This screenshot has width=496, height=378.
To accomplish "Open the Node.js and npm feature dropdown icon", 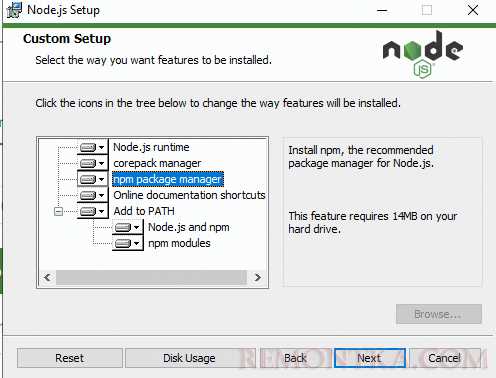I will point(127,227).
